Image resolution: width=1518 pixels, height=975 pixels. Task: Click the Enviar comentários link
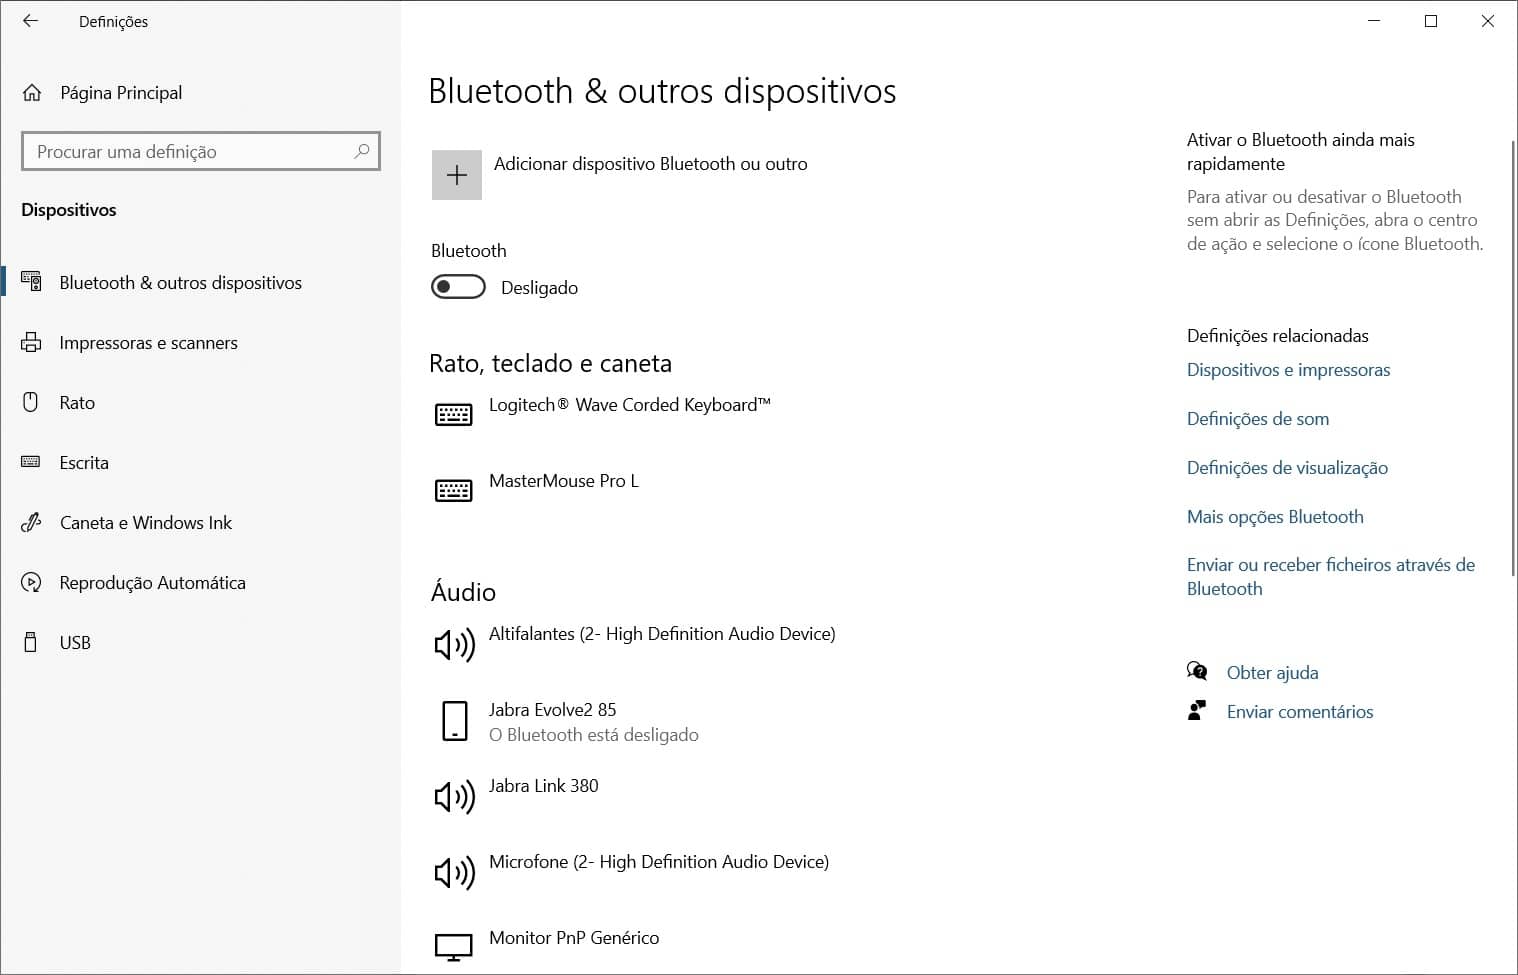(1300, 712)
